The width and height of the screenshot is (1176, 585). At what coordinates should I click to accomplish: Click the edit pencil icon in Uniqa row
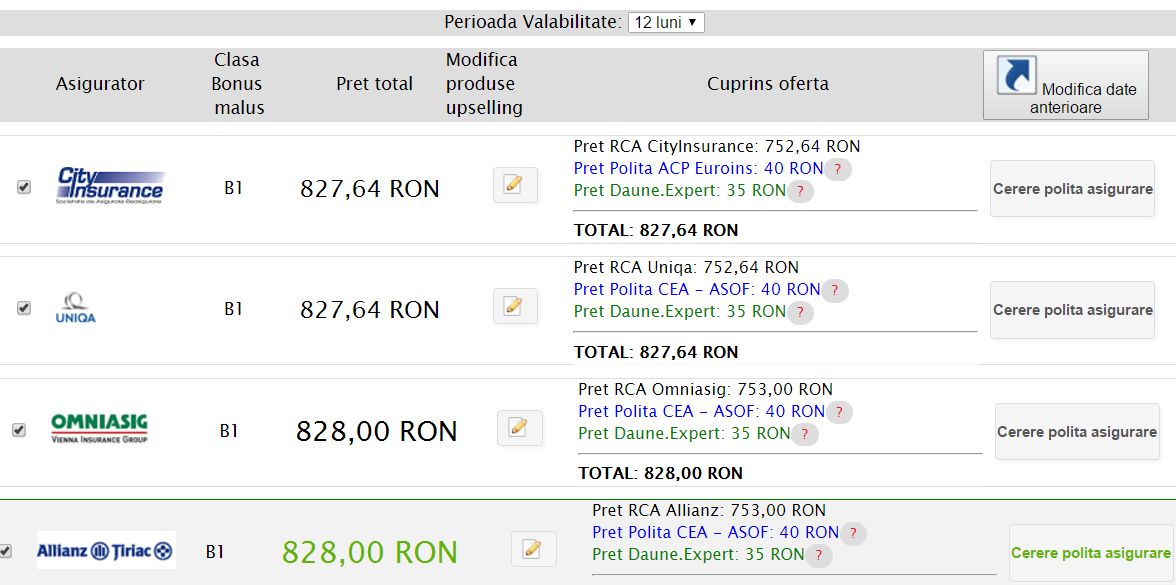pos(515,306)
